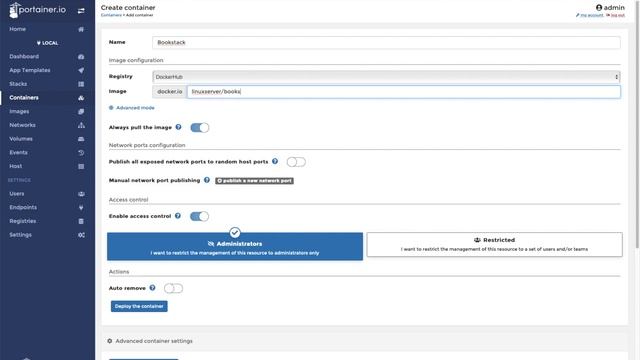The height and width of the screenshot is (360, 640).
Task: Click the Dashboard gauge icon
Action: (x=81, y=57)
